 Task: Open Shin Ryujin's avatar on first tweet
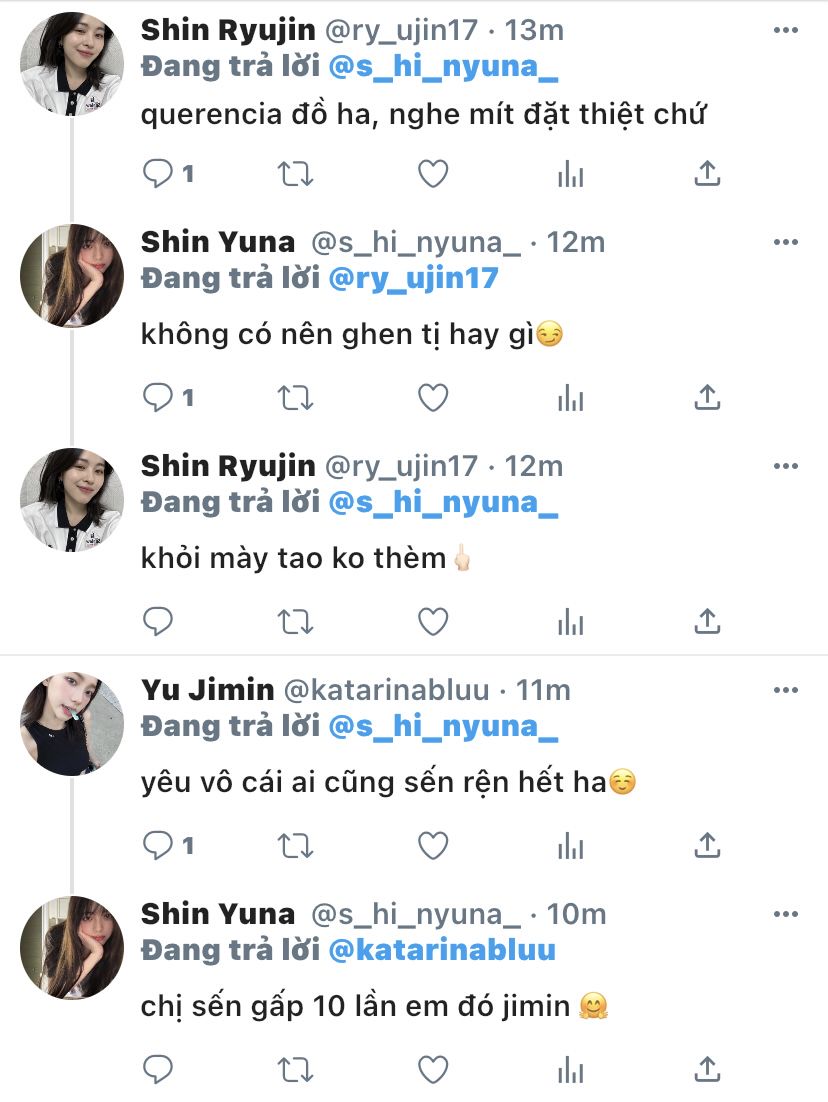(x=72, y=63)
